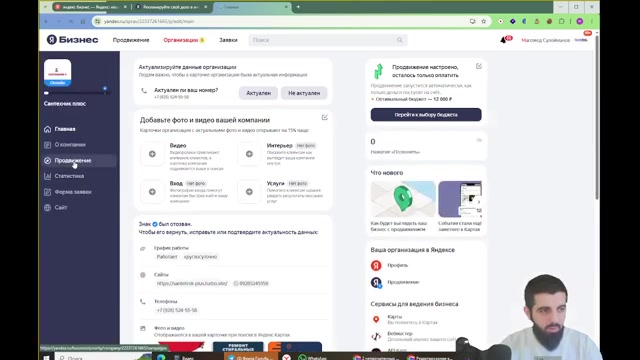Bookmark this page with the star icon
This screenshot has height=360, width=640.
484,21
